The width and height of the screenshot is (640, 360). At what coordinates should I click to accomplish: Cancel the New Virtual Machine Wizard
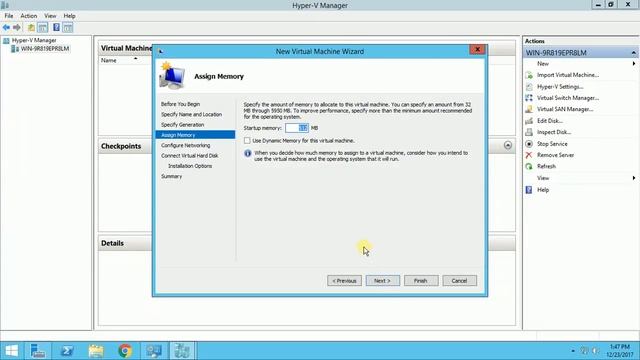tap(459, 281)
